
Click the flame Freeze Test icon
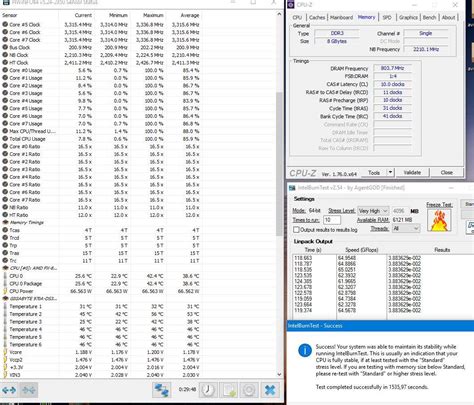[439, 220]
